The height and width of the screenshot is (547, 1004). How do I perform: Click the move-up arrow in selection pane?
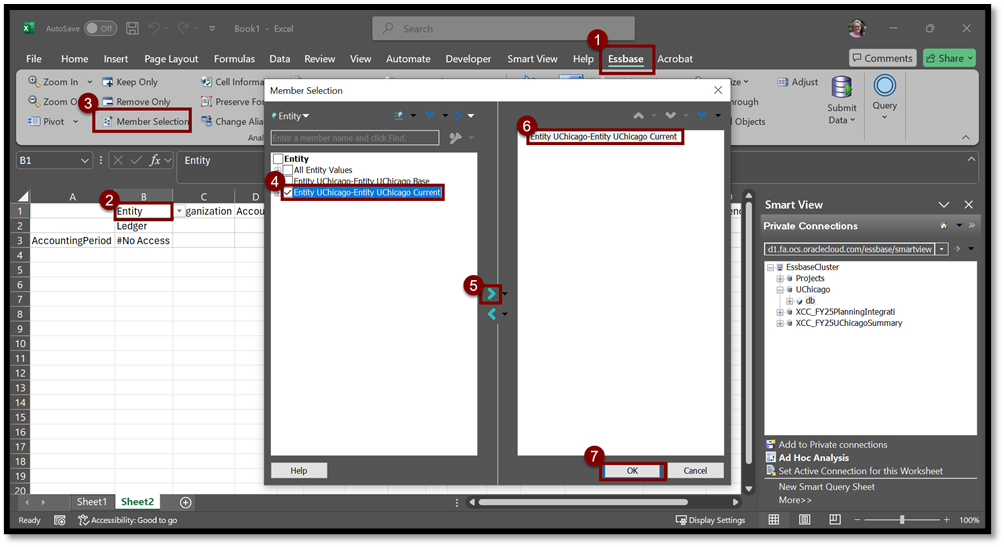(638, 115)
